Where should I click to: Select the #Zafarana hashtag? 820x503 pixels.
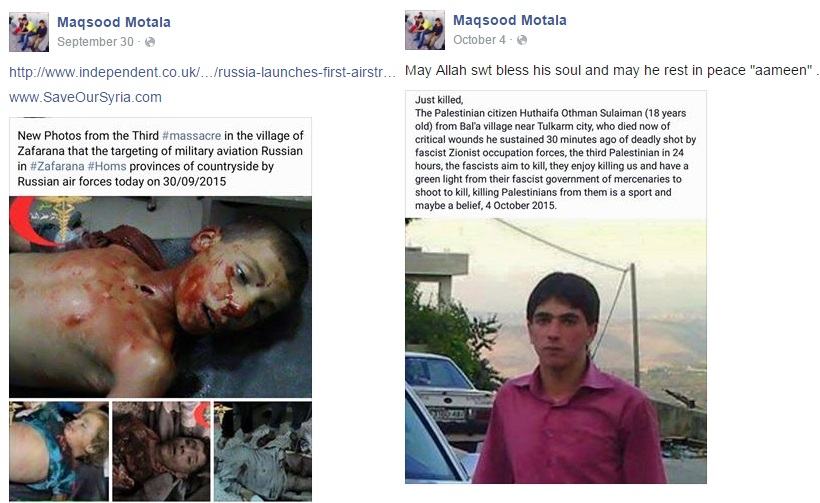tap(57, 166)
